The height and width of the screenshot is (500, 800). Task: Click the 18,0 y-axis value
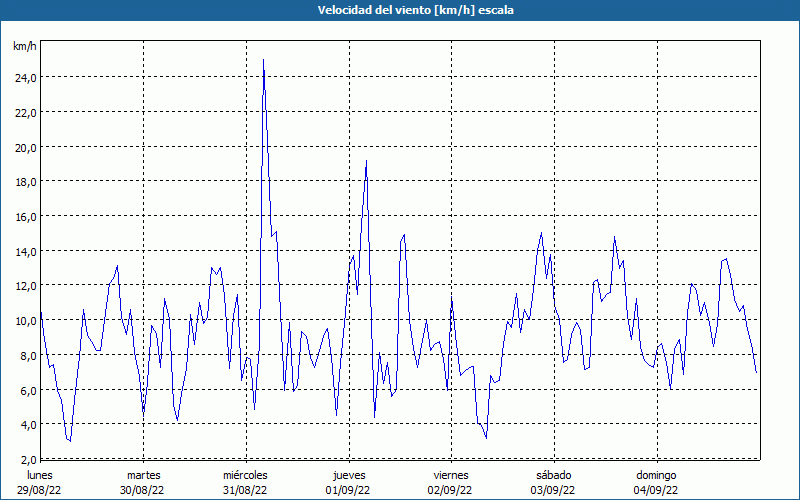click(26, 182)
